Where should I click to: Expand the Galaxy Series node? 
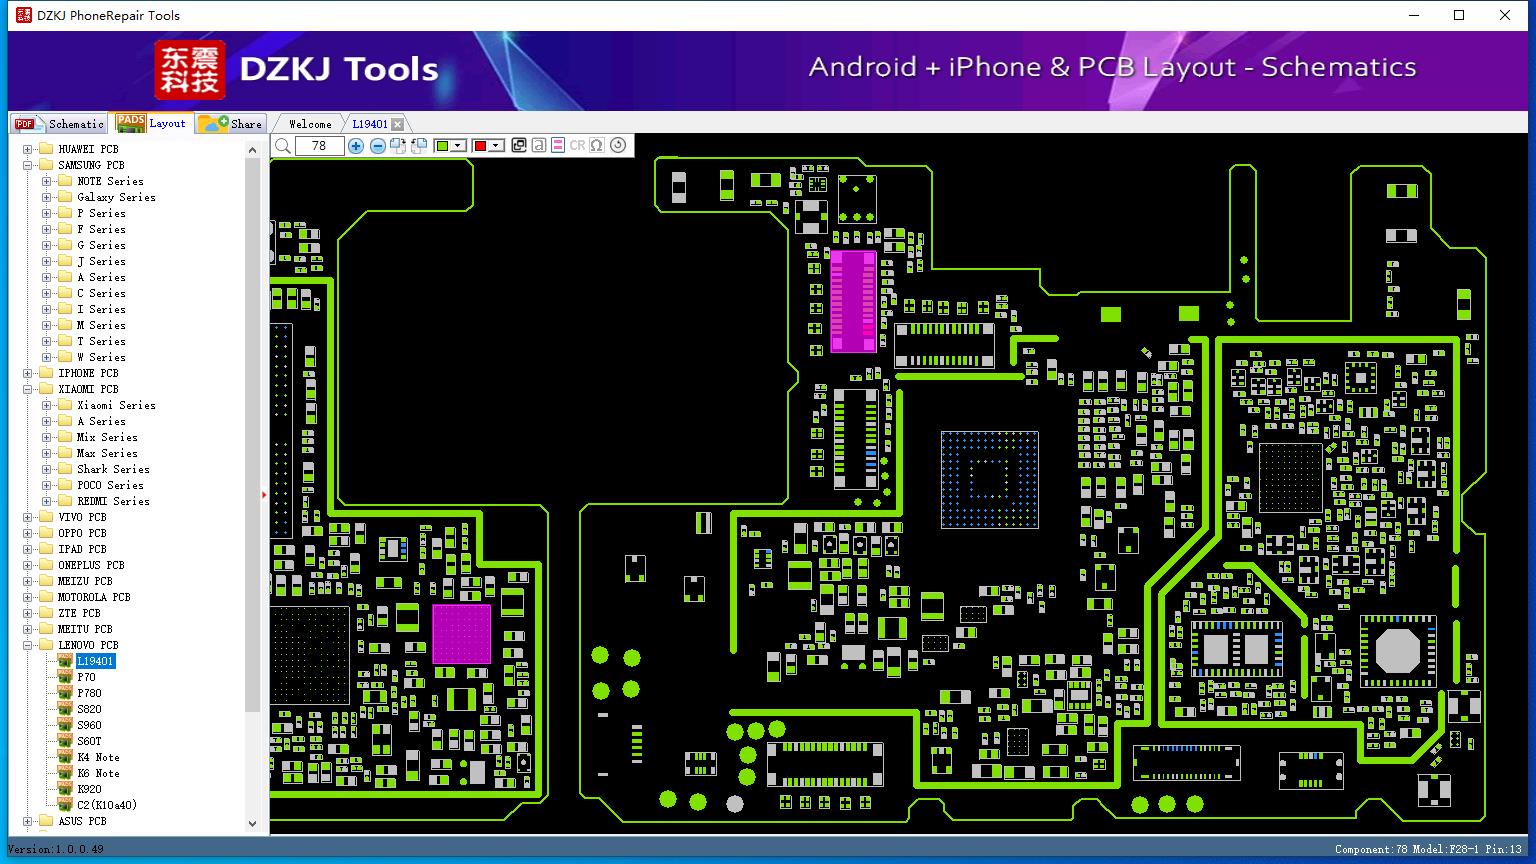click(47, 197)
